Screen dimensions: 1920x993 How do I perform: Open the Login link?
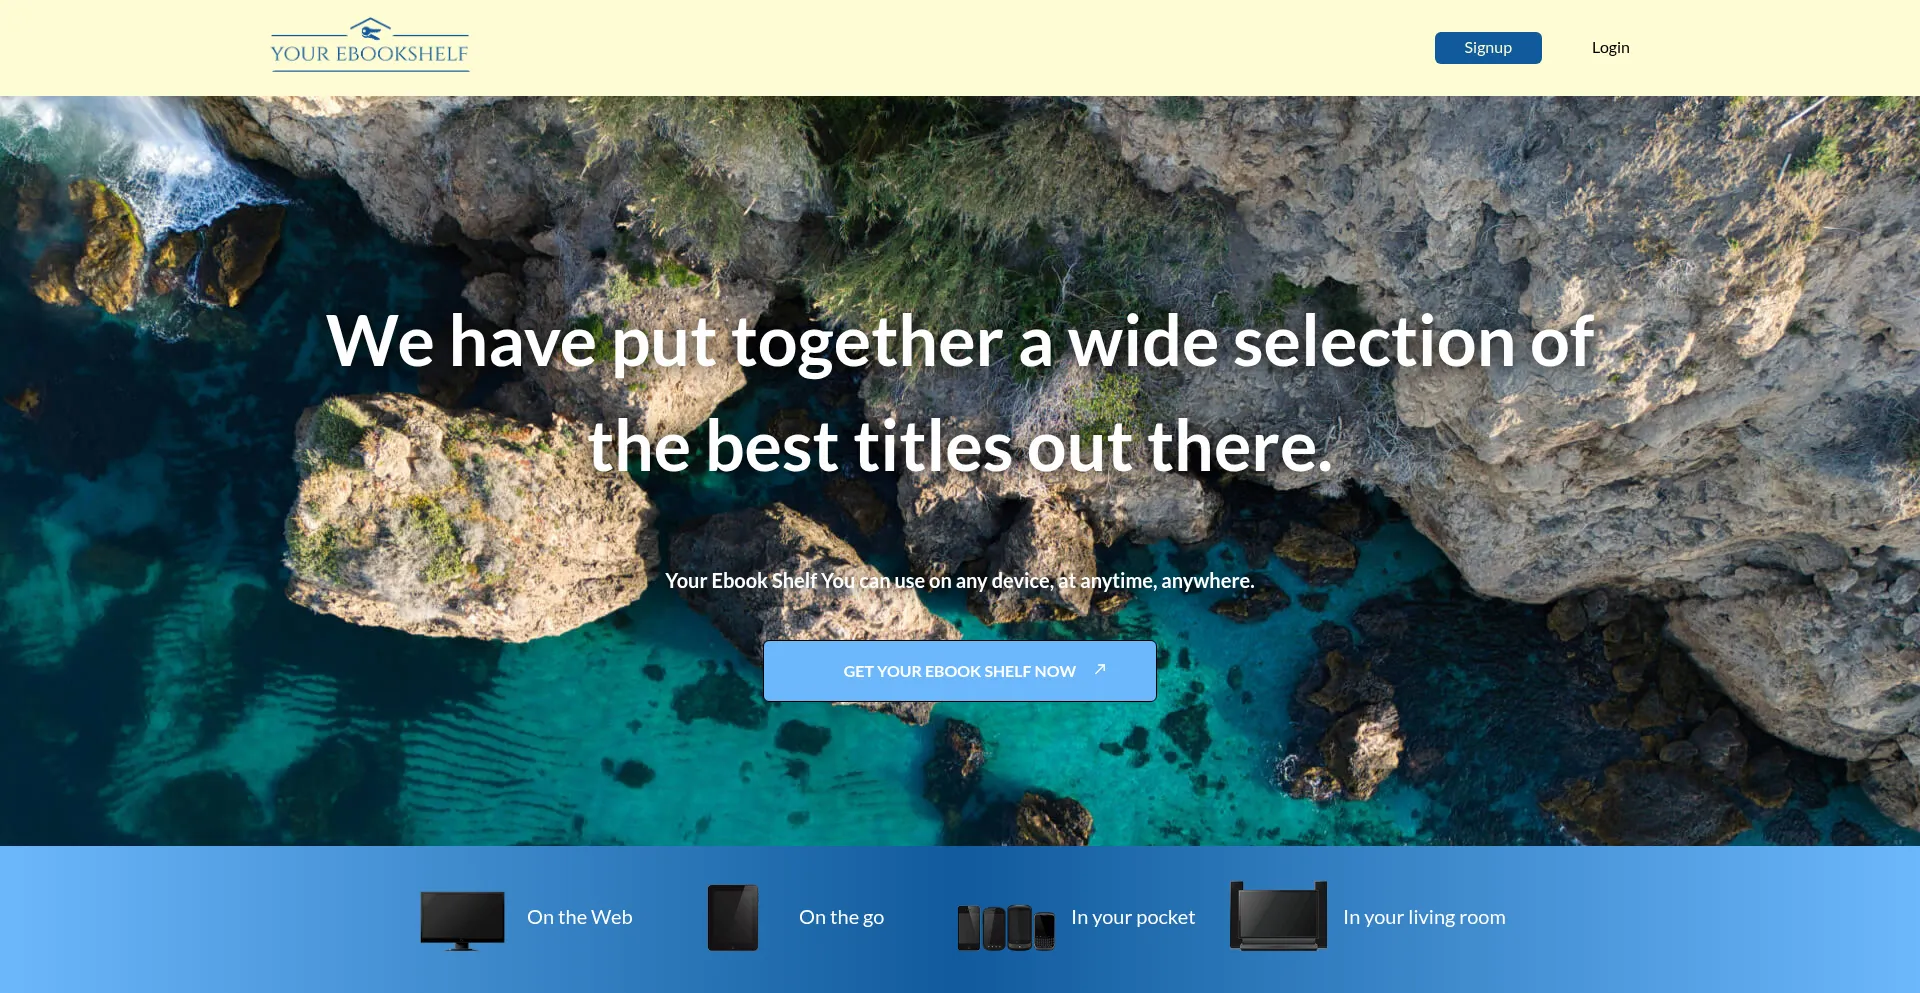[x=1610, y=48]
